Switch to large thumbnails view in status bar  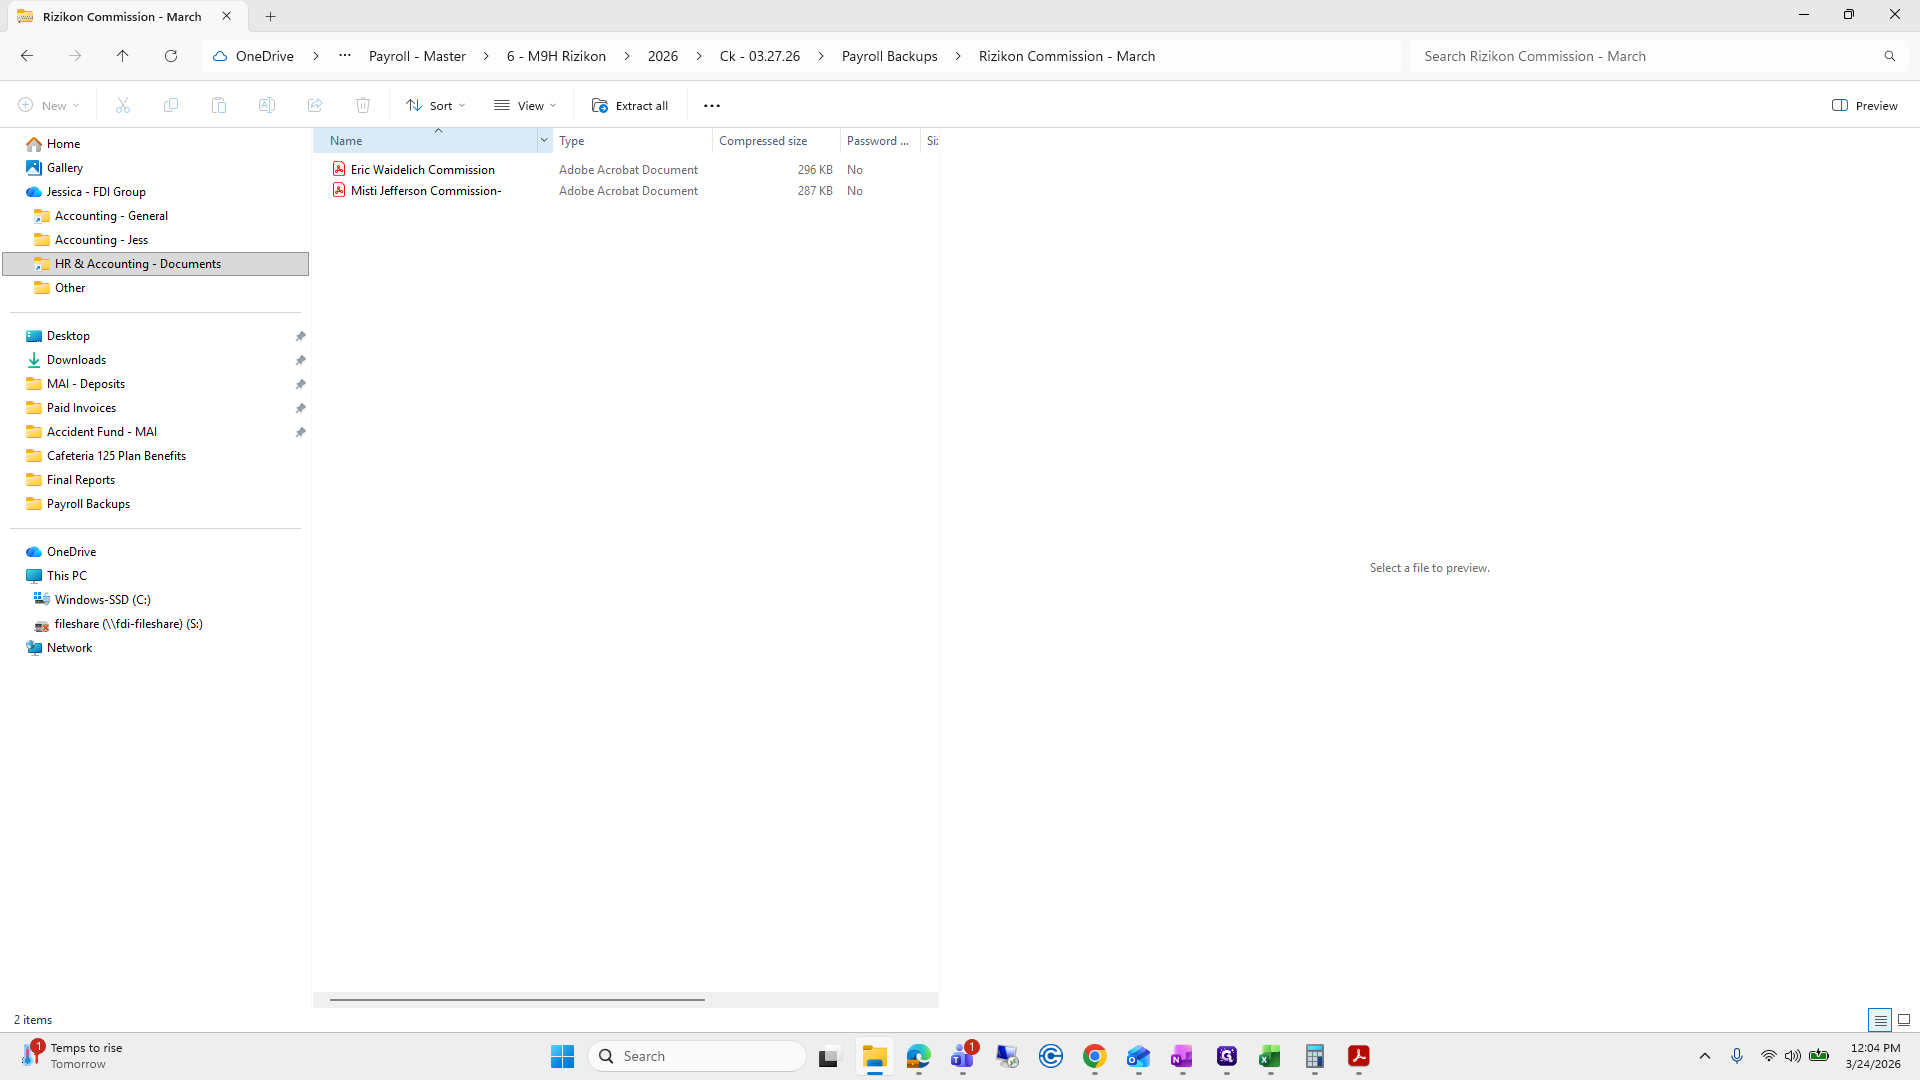(x=1904, y=1020)
